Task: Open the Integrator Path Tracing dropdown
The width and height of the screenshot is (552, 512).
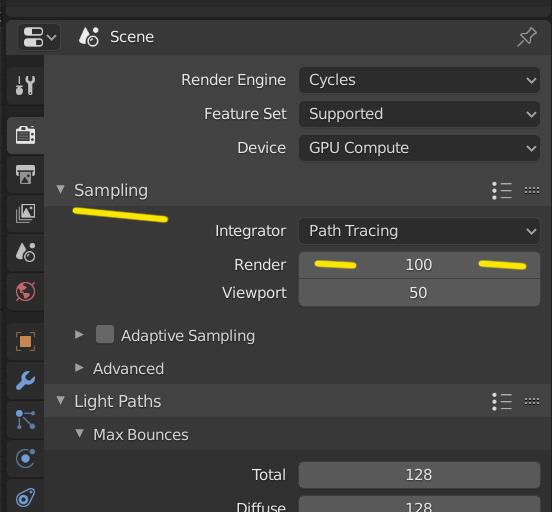Action: pos(419,231)
